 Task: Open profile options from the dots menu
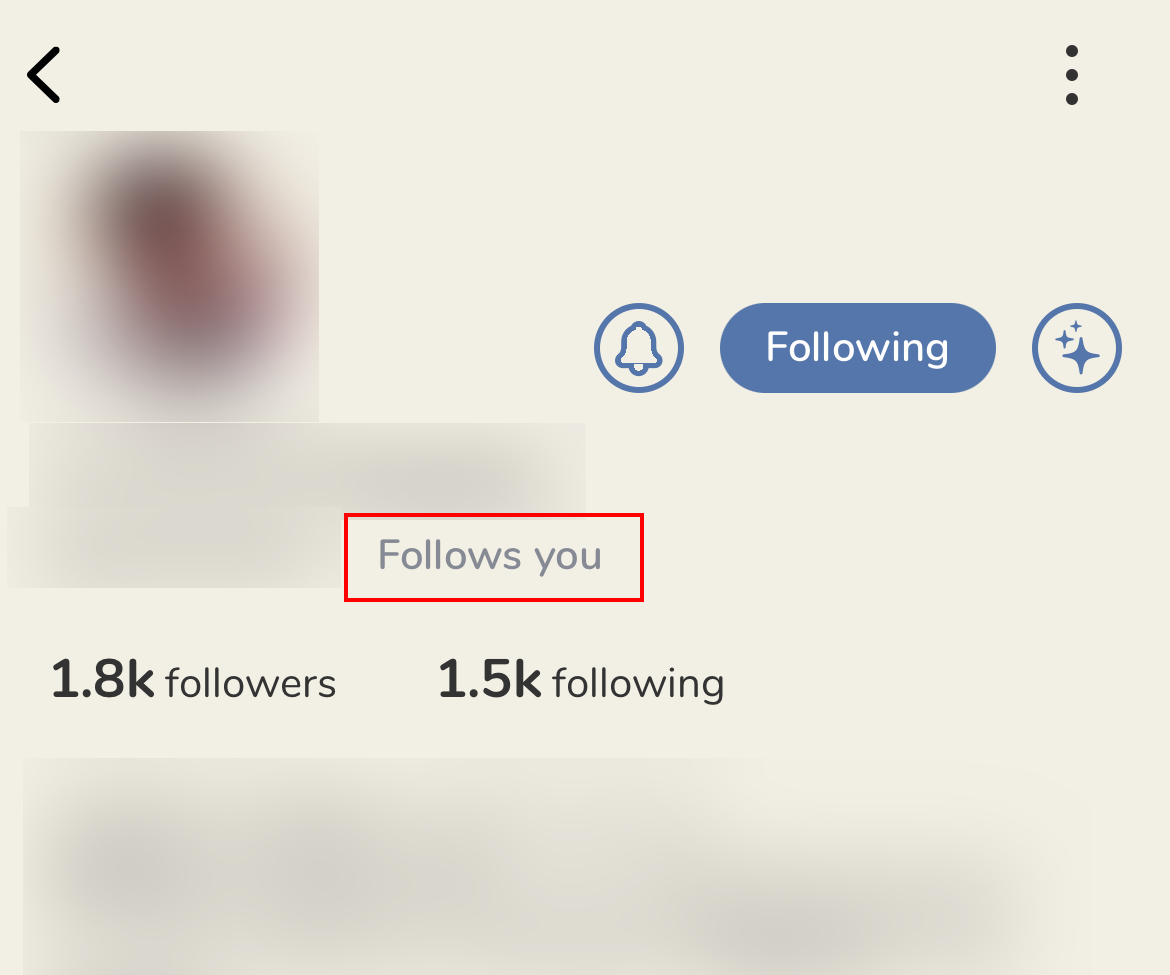click(1072, 74)
